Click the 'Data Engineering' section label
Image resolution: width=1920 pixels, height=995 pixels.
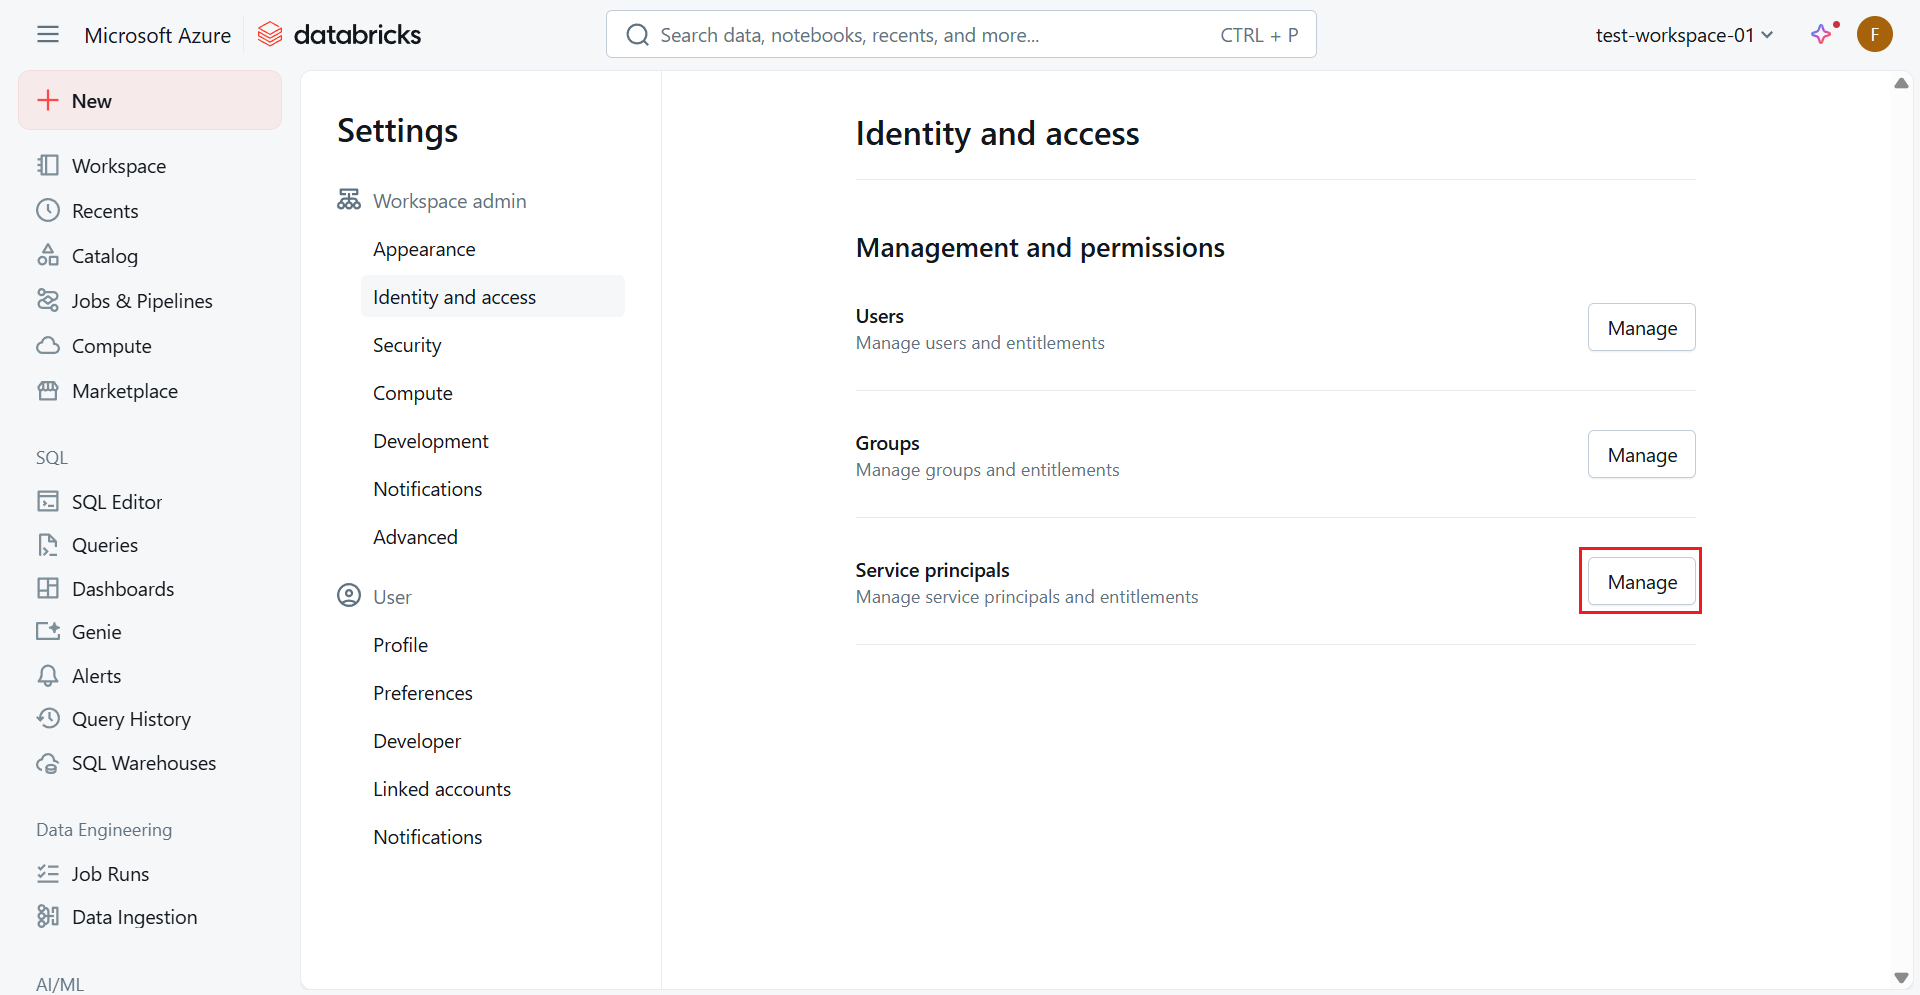pos(104,830)
